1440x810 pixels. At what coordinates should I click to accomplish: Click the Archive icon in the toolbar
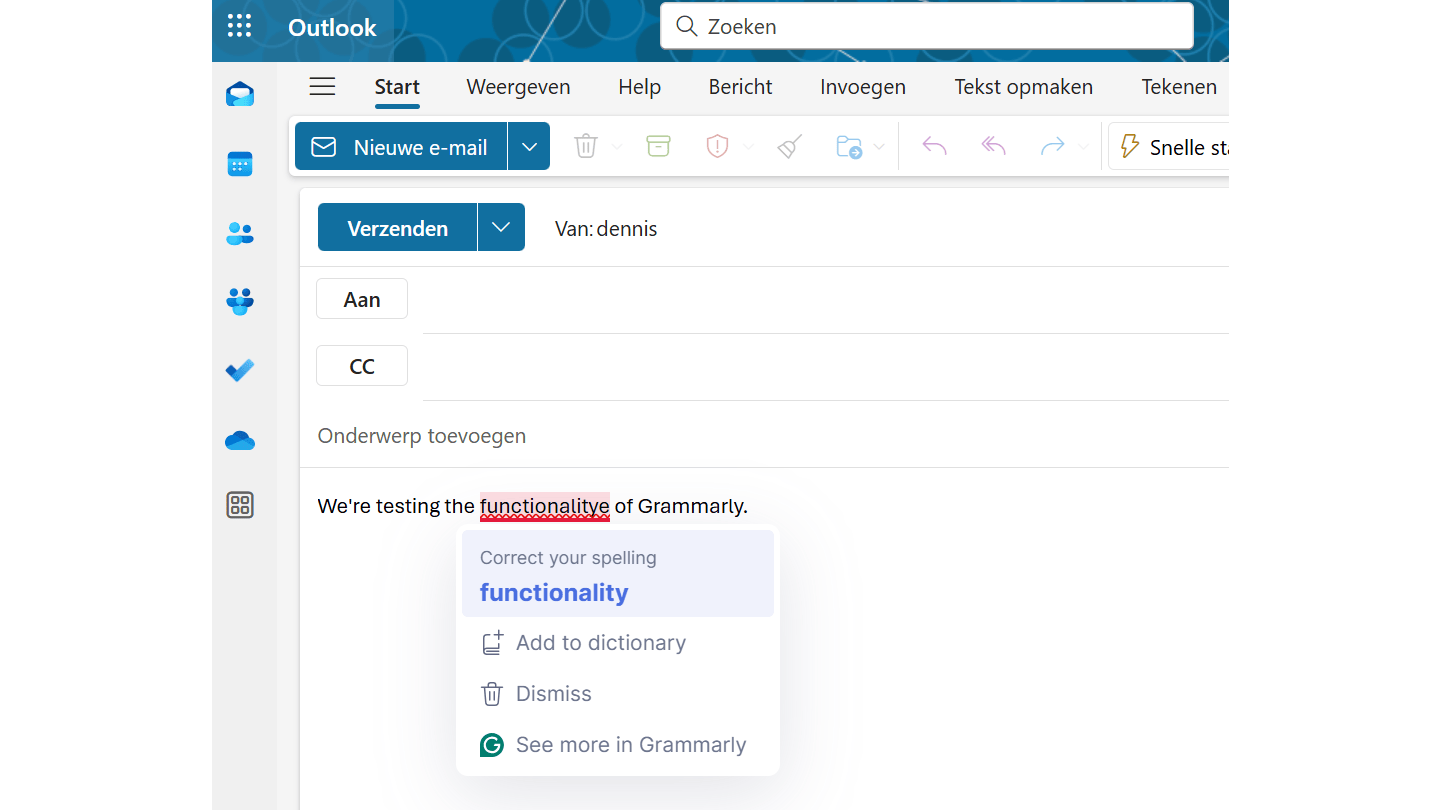(658, 146)
